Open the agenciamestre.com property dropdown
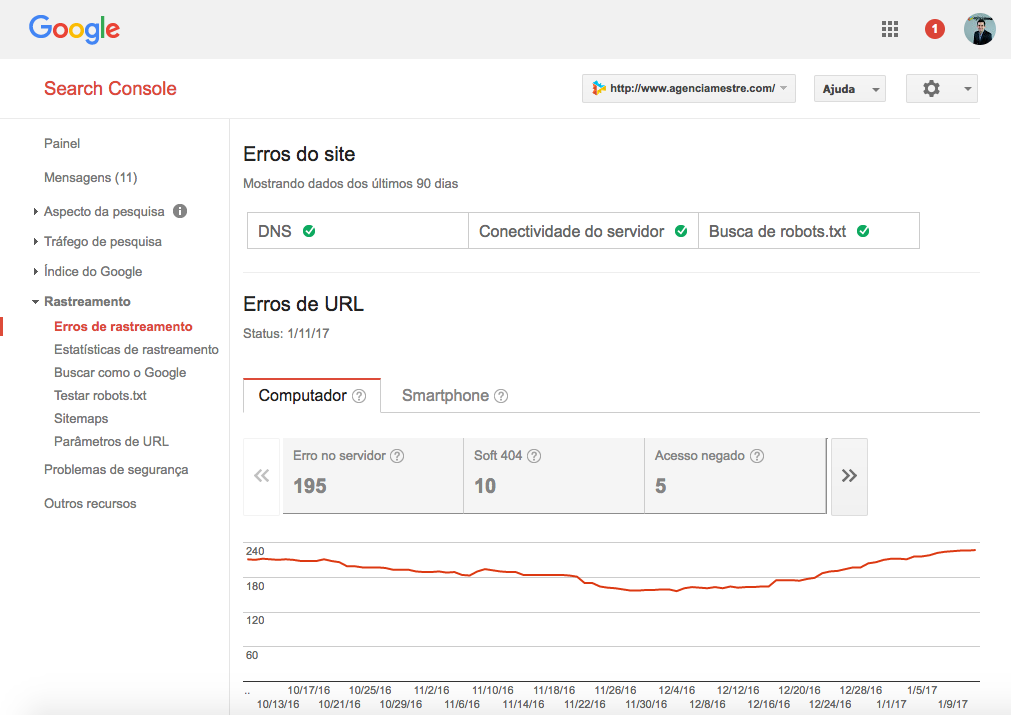This screenshot has height=715, width=1011. click(x=688, y=88)
